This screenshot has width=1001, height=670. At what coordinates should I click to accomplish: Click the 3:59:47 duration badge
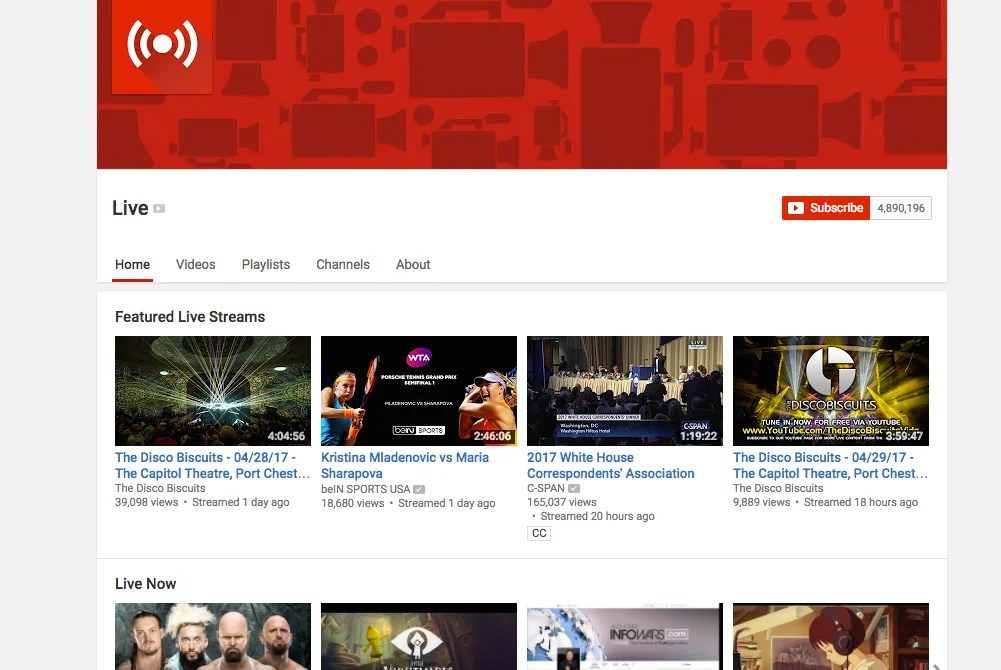click(x=904, y=436)
